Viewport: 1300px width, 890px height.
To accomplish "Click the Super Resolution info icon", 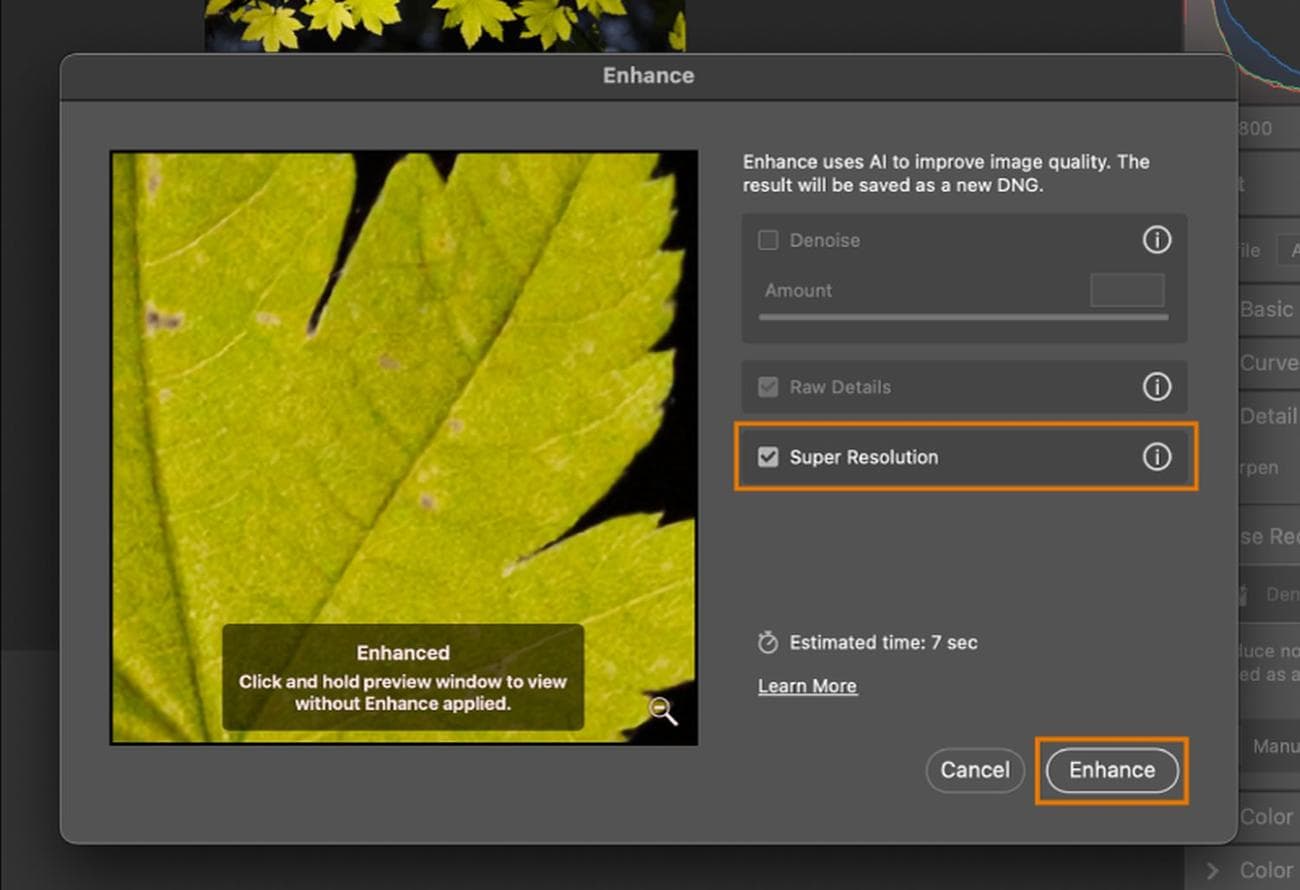I will 1157,457.
